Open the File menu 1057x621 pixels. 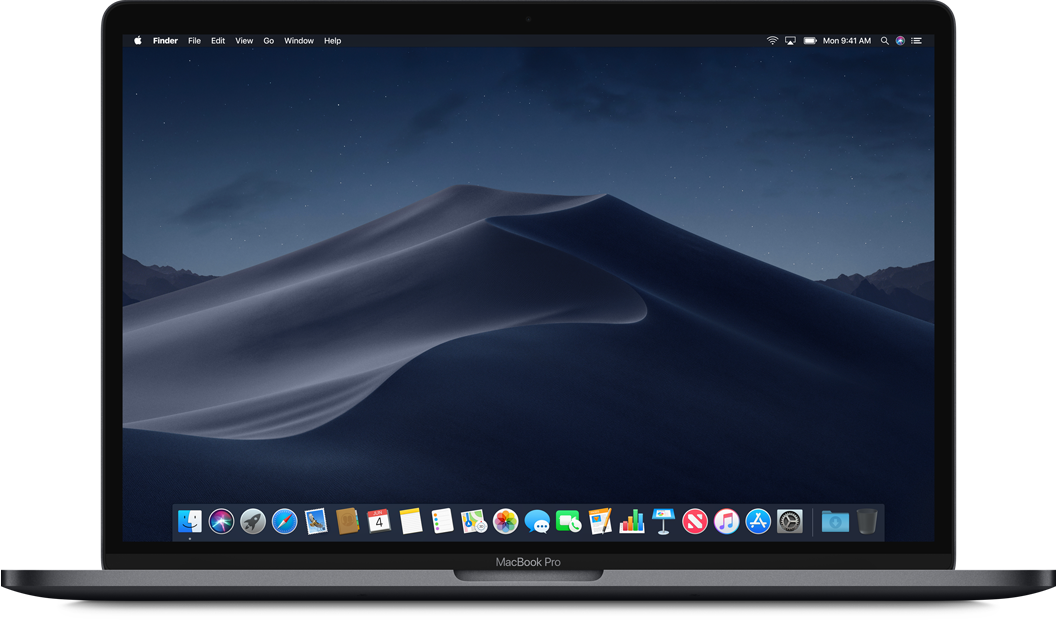coord(194,41)
